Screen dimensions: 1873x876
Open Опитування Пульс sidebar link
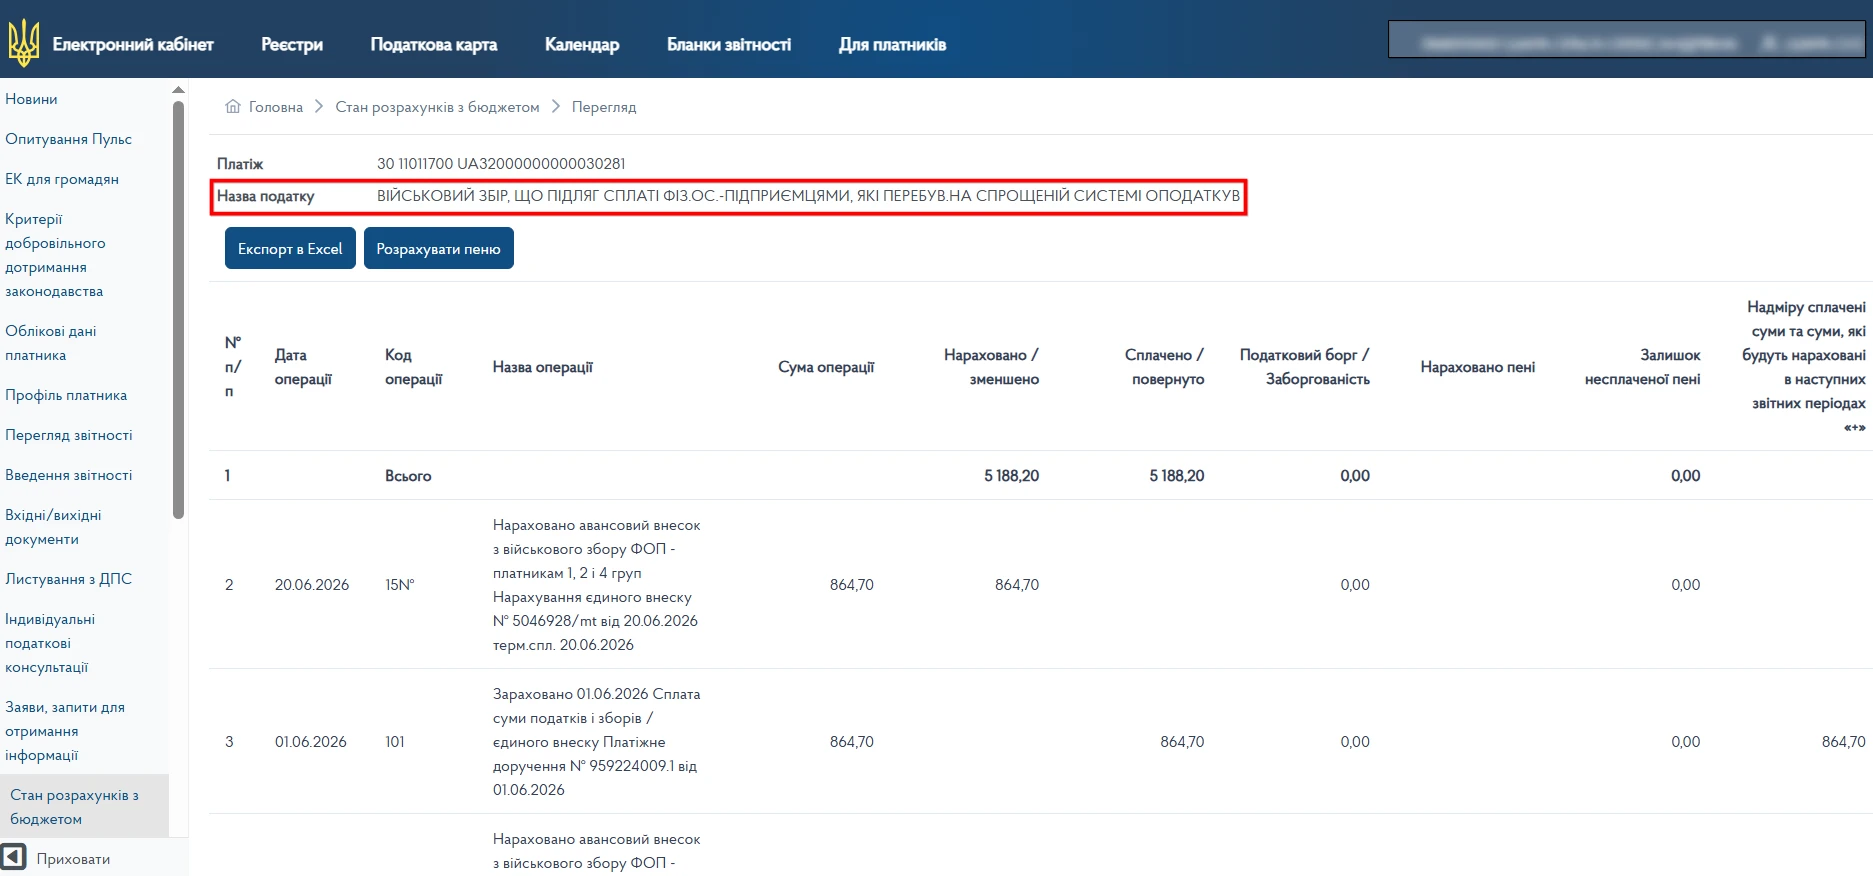pos(68,139)
